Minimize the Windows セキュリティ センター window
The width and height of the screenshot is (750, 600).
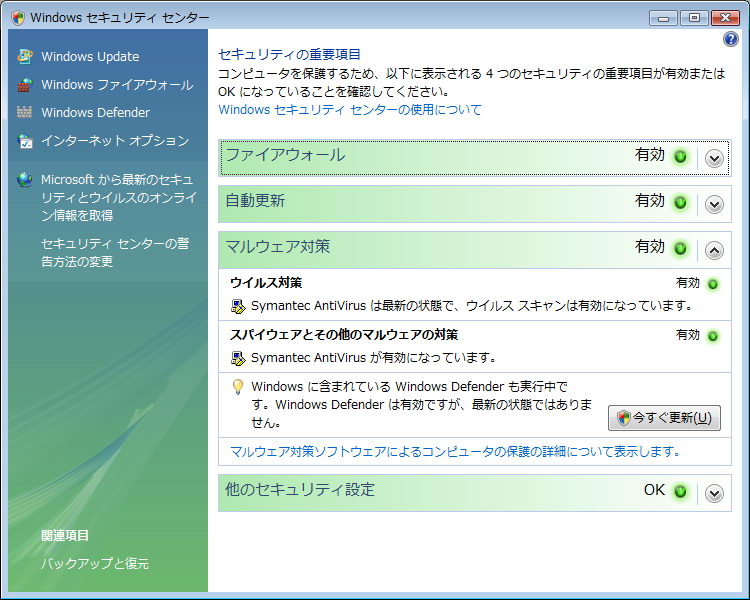[663, 18]
